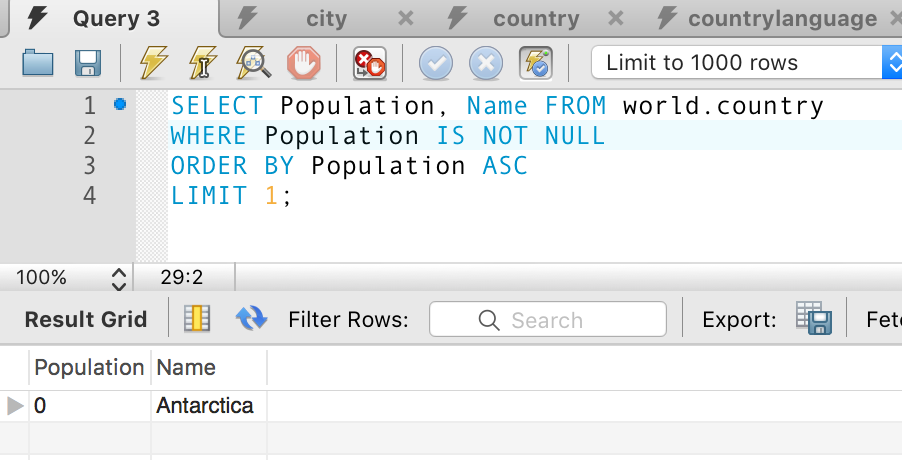Select the Population cell with value 0
The height and width of the screenshot is (460, 902).
click(89, 406)
